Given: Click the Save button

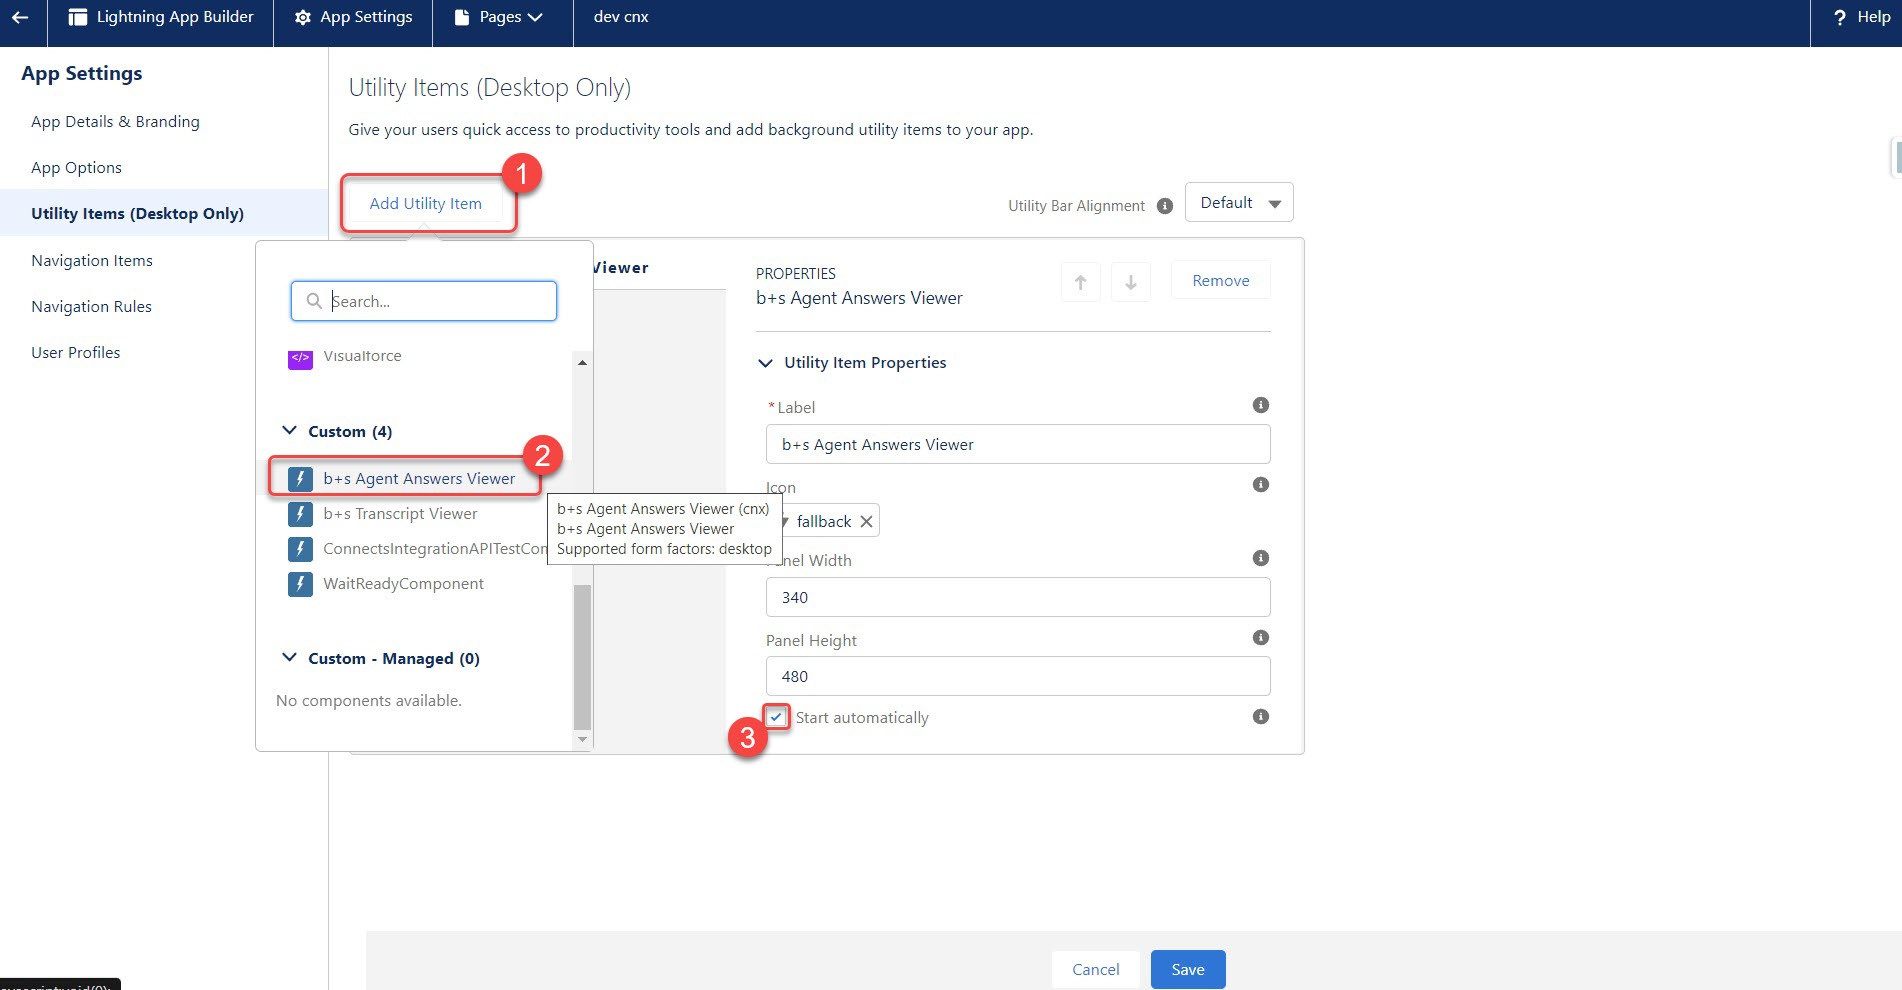Looking at the screenshot, I should point(1188,969).
